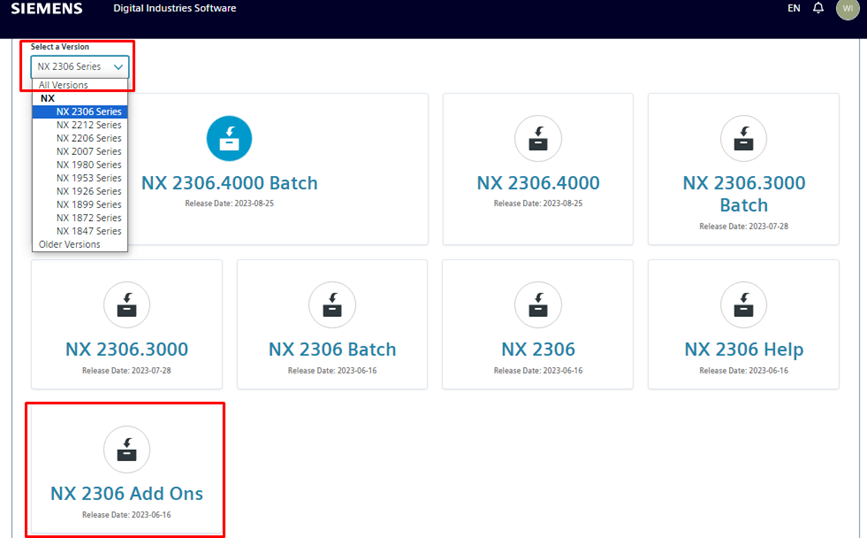
Task: Open the NX 2306.3000 Batch title link
Action: (x=744, y=194)
